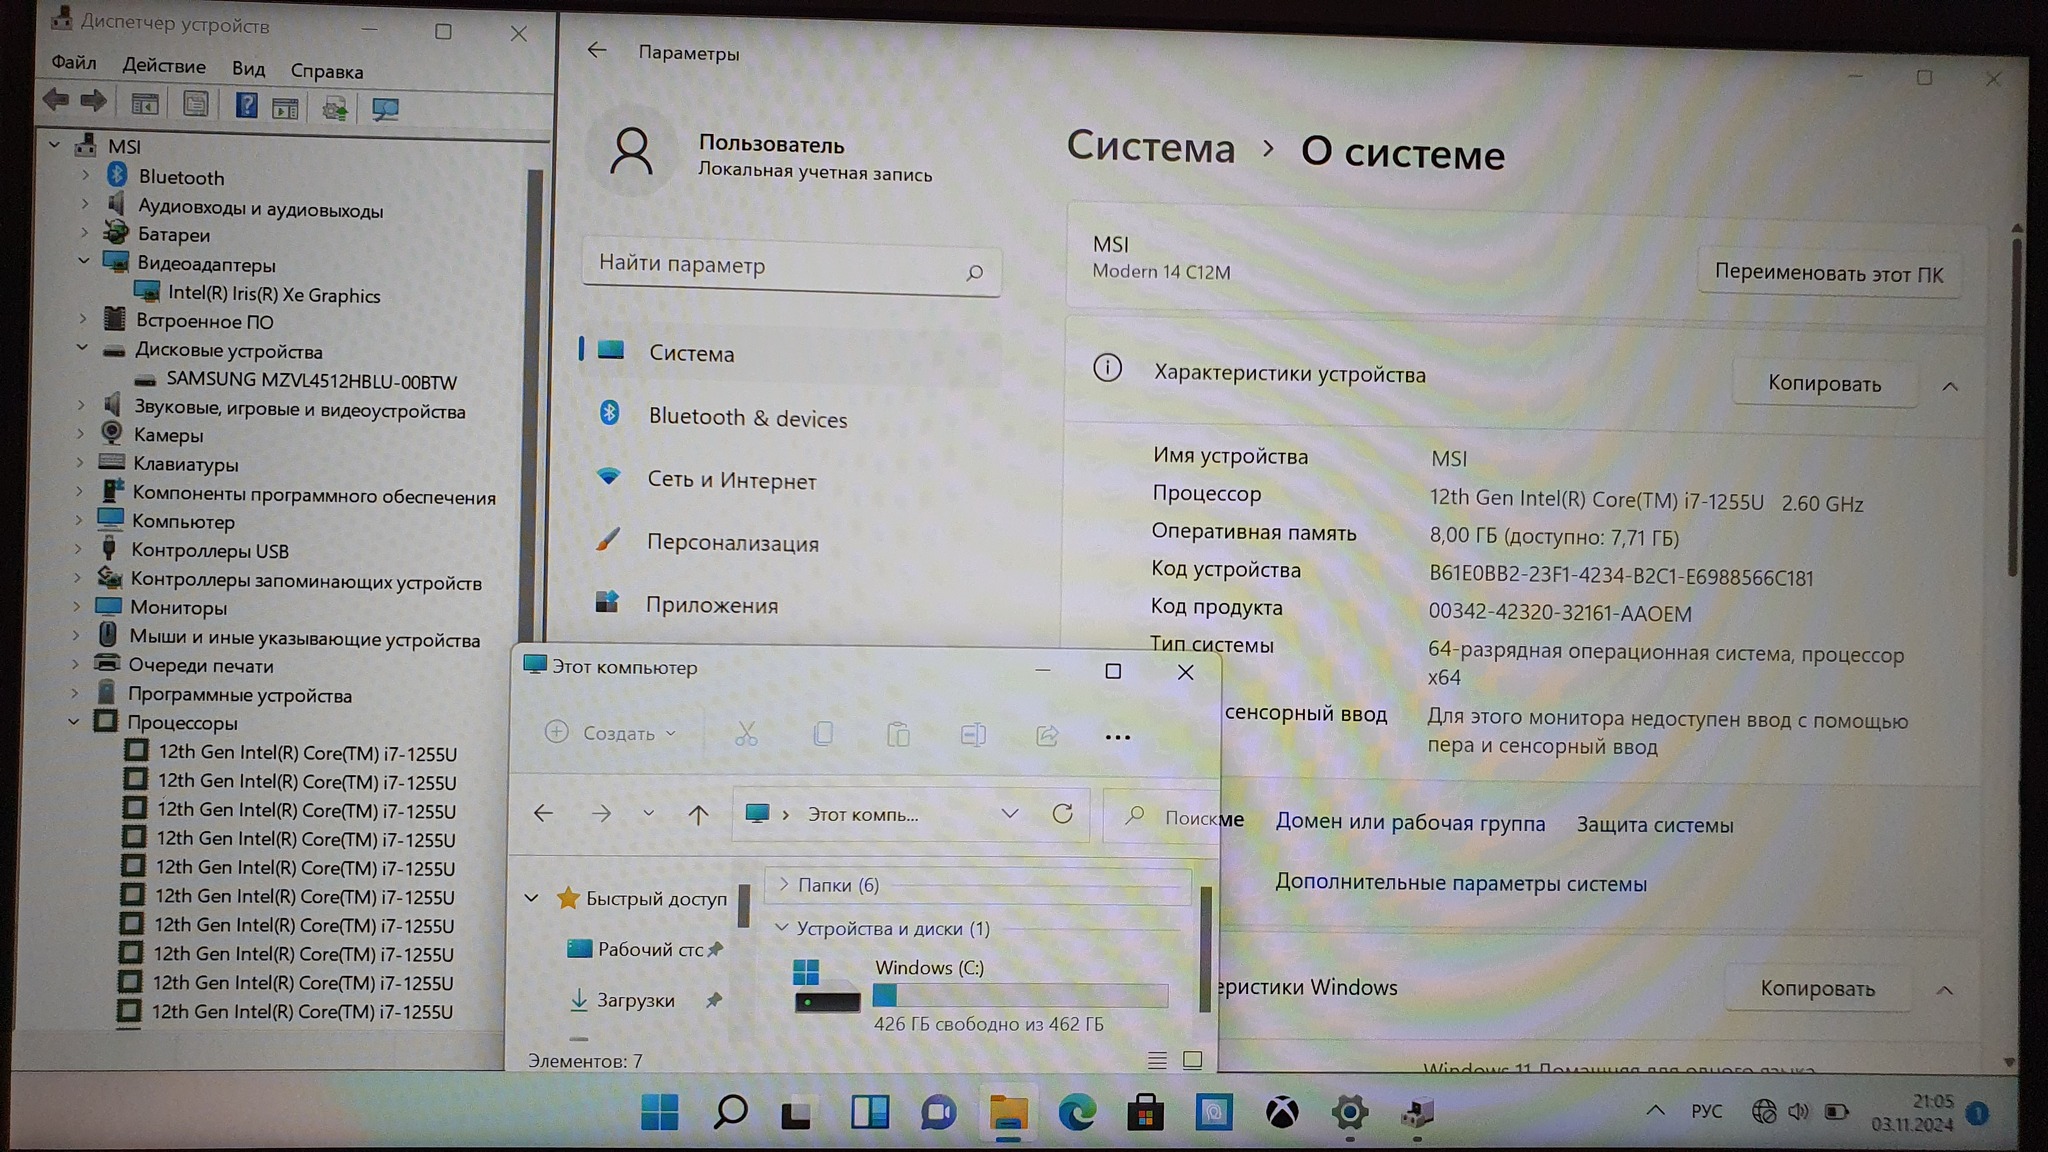
Task: Click the scan hardware changes toolbar icon
Action: point(384,108)
